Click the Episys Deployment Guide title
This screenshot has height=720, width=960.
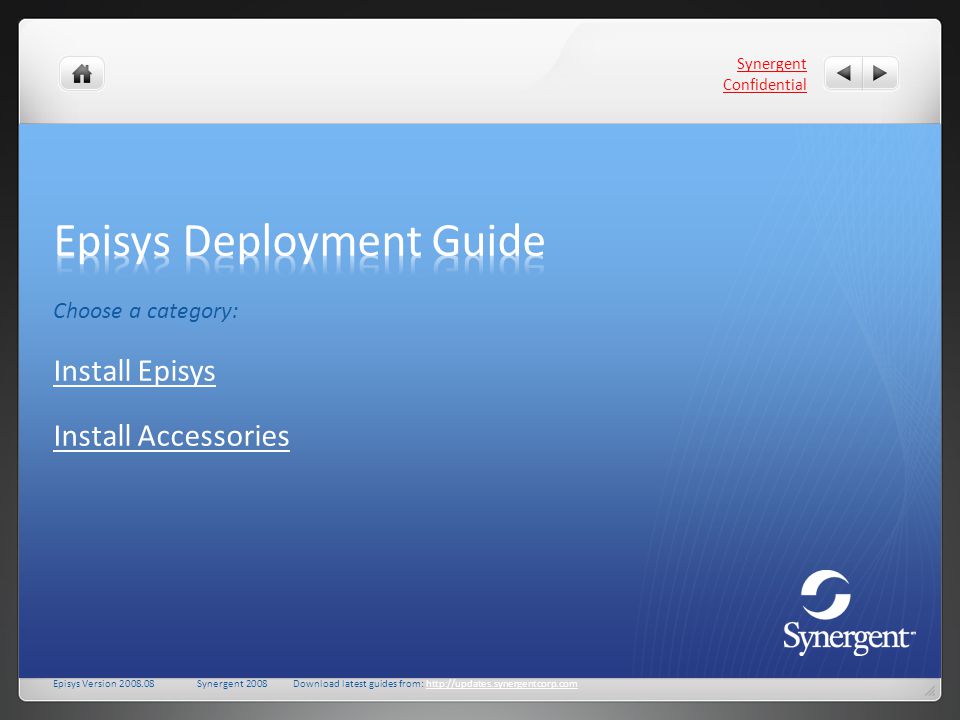[x=299, y=242]
